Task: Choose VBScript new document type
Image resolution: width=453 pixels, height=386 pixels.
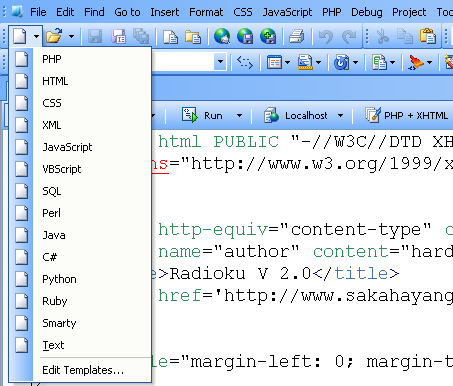Action: click(80, 169)
